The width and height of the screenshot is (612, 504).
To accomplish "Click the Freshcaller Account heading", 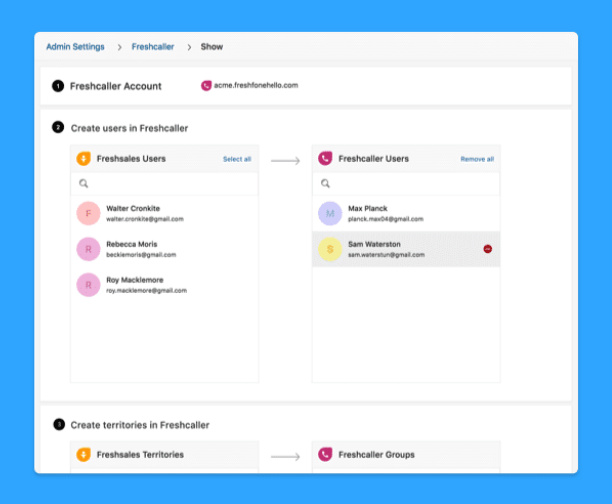I will tap(116, 86).
